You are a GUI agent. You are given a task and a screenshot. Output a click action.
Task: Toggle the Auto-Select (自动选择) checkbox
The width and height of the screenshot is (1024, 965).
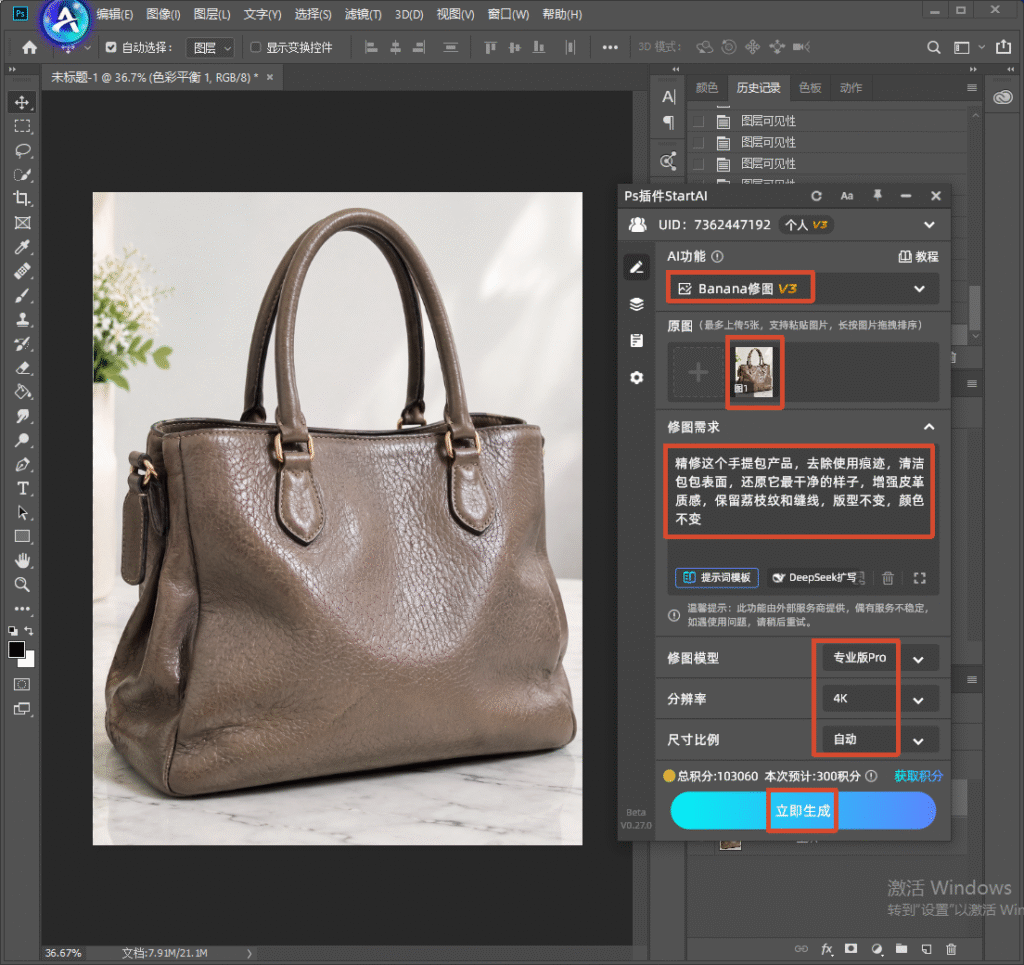111,47
